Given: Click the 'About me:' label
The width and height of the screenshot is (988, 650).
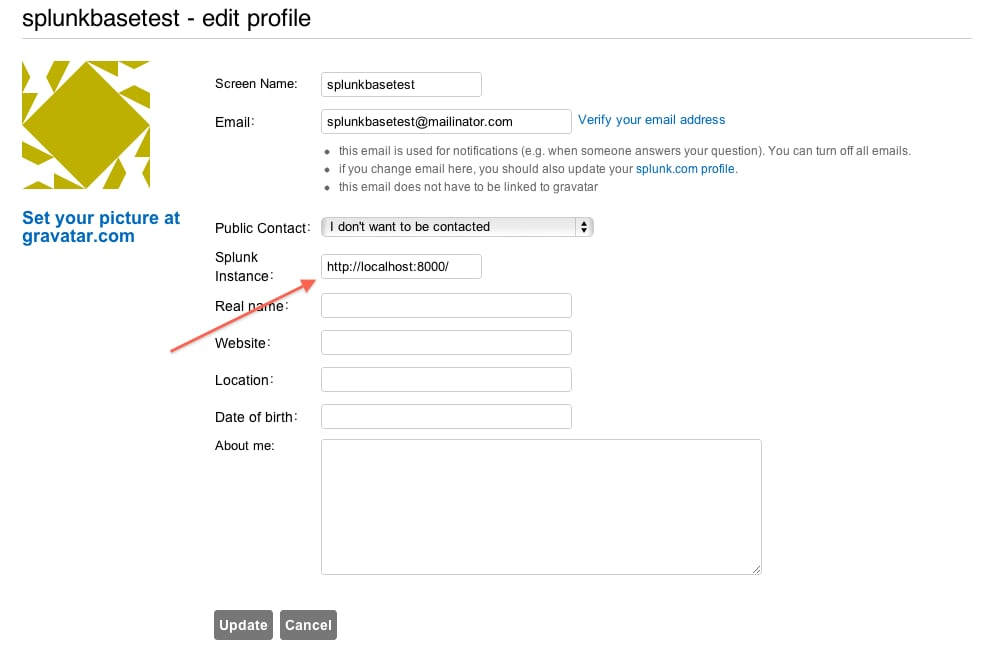Looking at the screenshot, I should click(244, 446).
